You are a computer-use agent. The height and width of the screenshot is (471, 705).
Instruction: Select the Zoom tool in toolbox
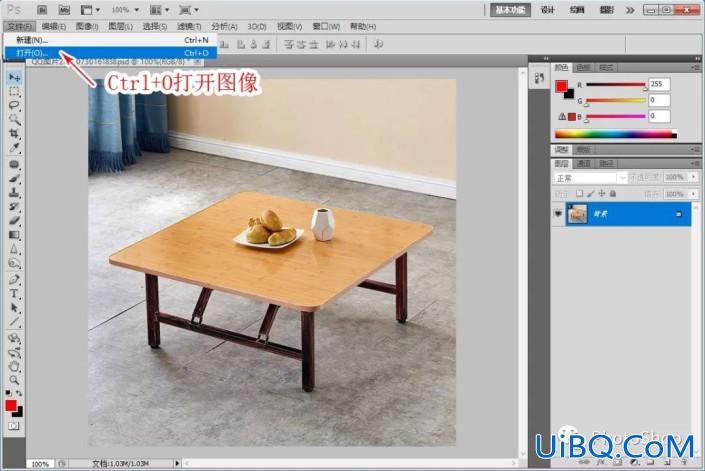pos(14,380)
